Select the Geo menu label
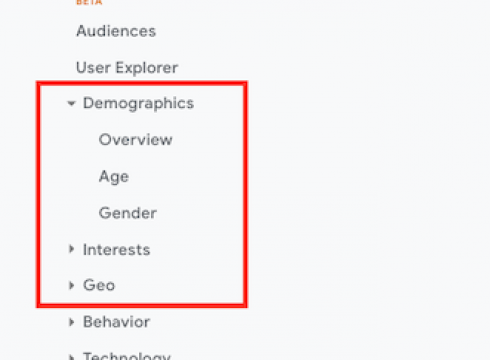This screenshot has width=490, height=360. tap(99, 285)
